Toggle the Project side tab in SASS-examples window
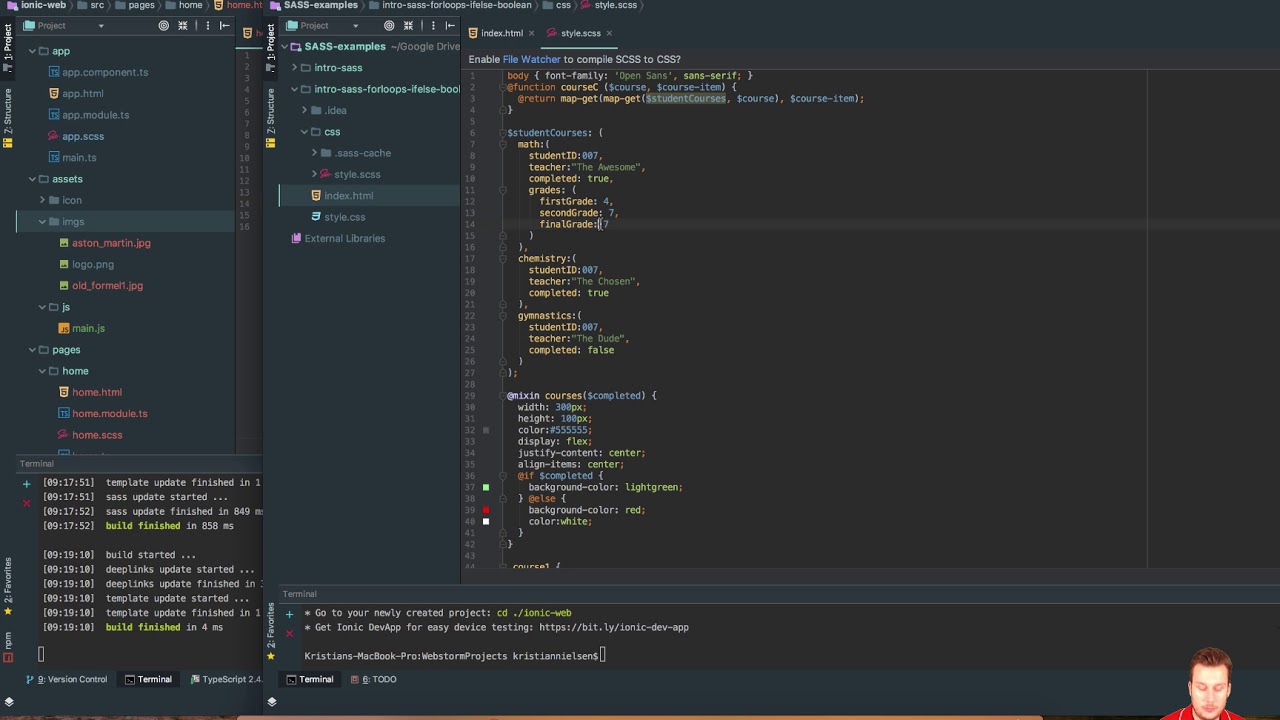The width and height of the screenshot is (1280, 720). pyautogui.click(x=270, y=48)
